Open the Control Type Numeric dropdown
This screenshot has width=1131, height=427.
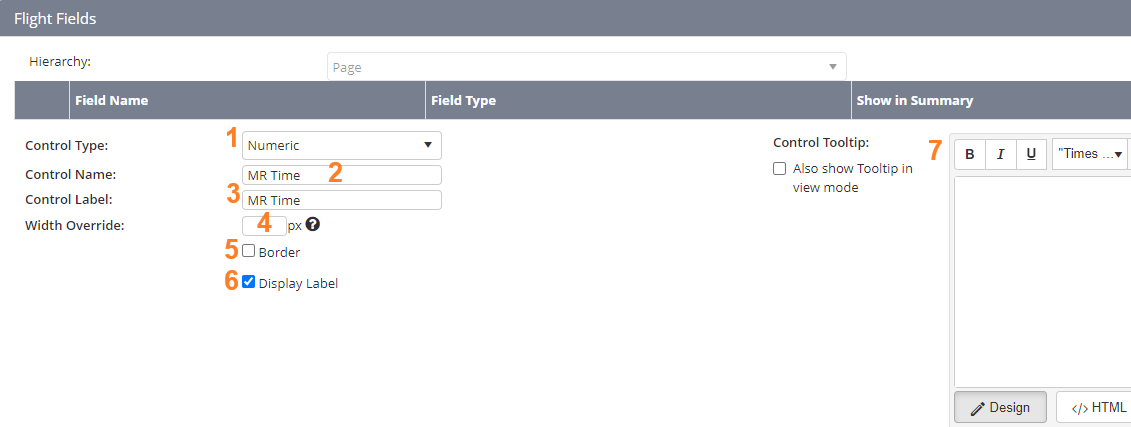pos(341,145)
